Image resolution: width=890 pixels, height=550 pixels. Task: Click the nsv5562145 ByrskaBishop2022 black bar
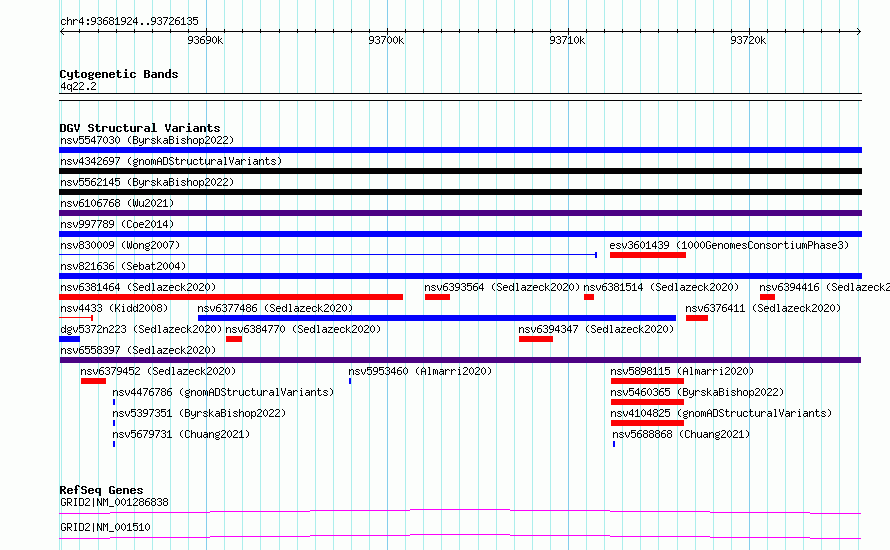[x=460, y=192]
